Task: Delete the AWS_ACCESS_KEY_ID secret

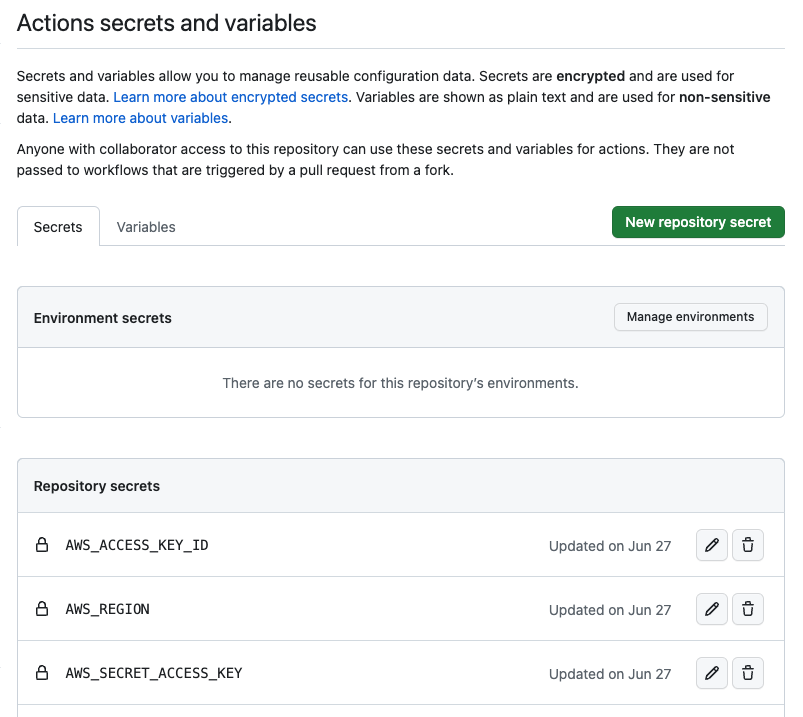Action: coord(748,546)
